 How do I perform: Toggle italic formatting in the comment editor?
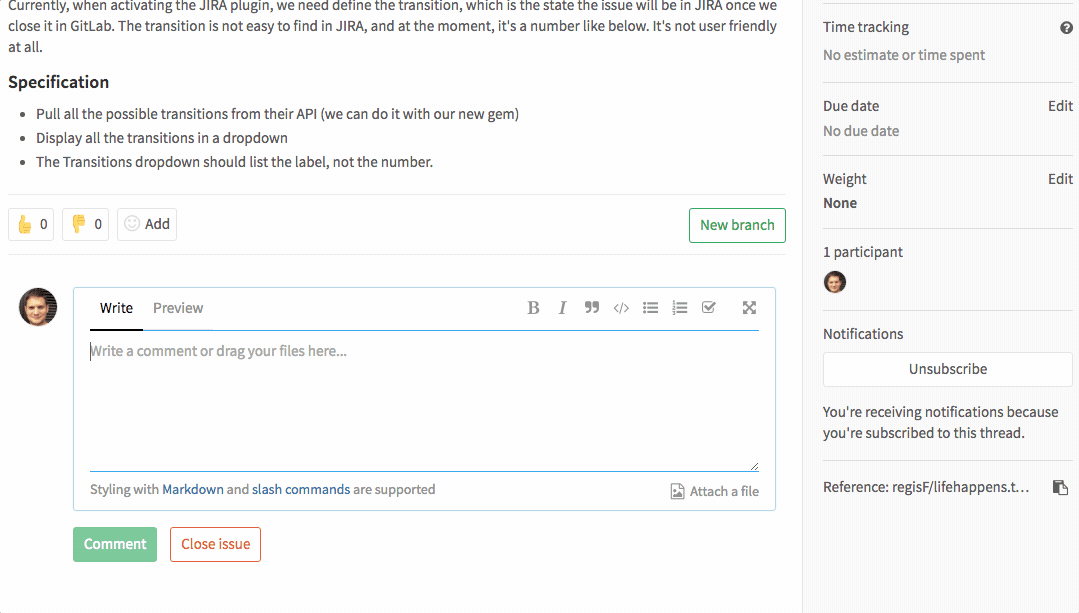point(562,307)
